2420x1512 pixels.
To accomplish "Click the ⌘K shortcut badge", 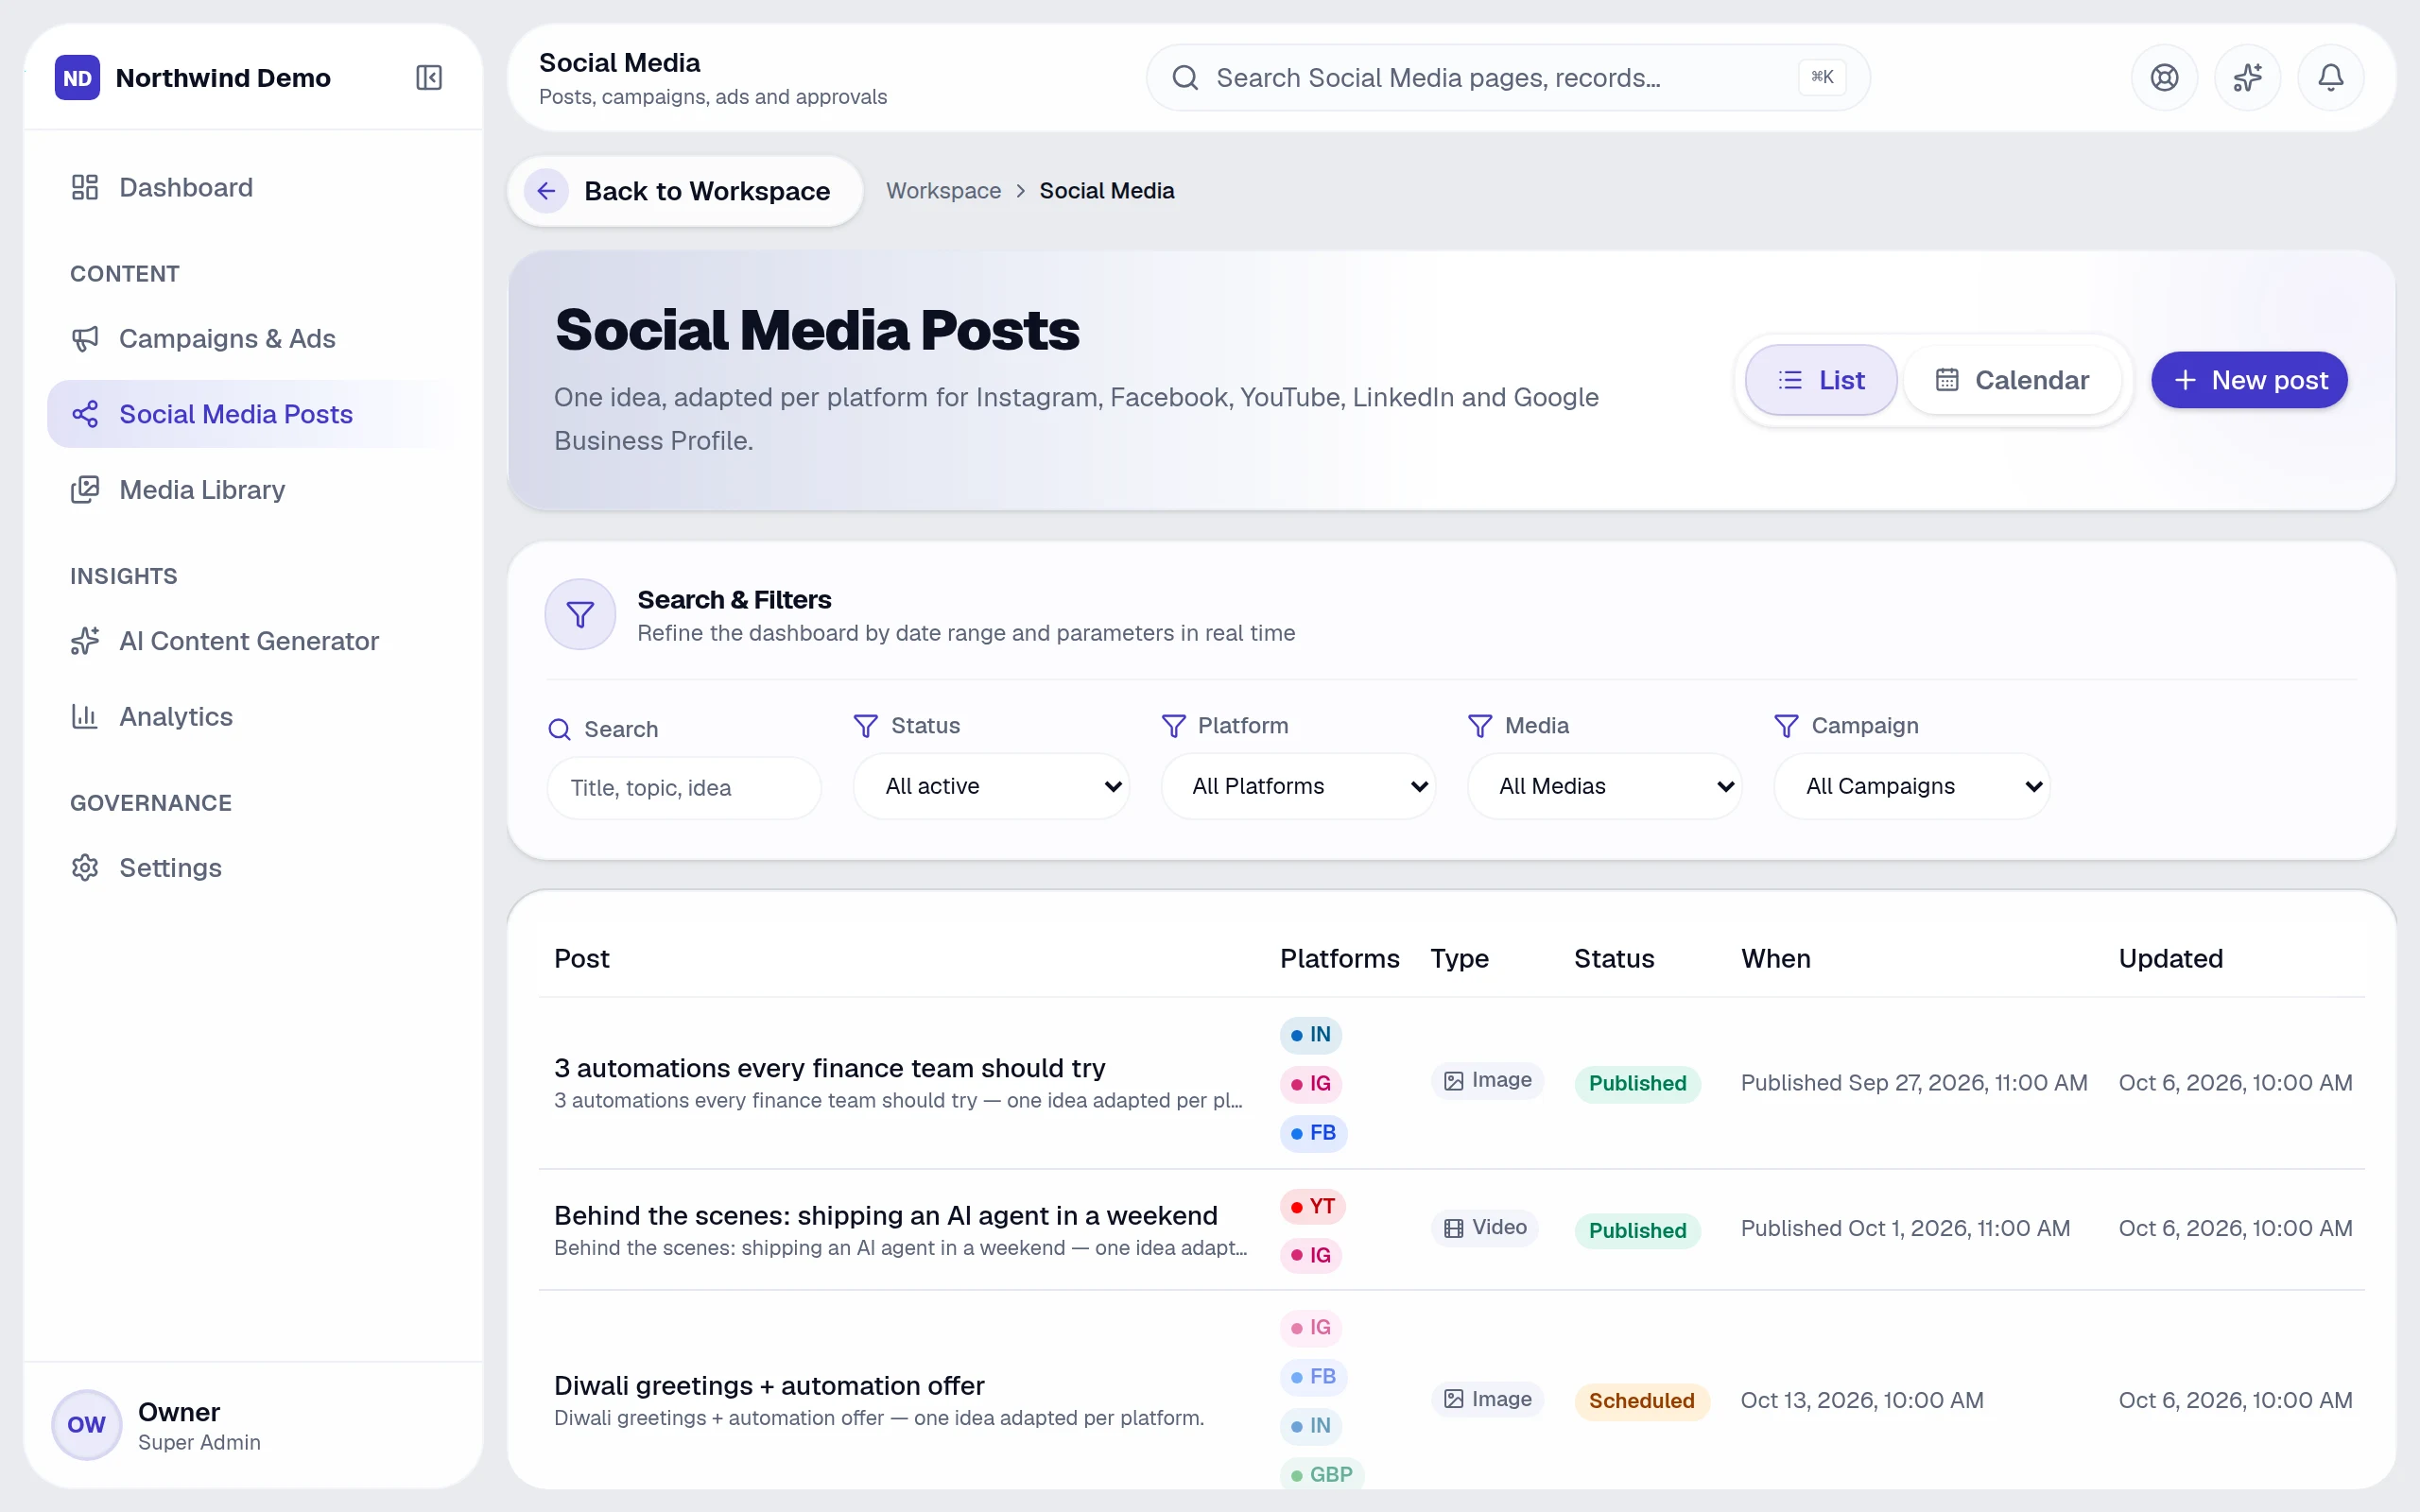I will (x=1822, y=77).
